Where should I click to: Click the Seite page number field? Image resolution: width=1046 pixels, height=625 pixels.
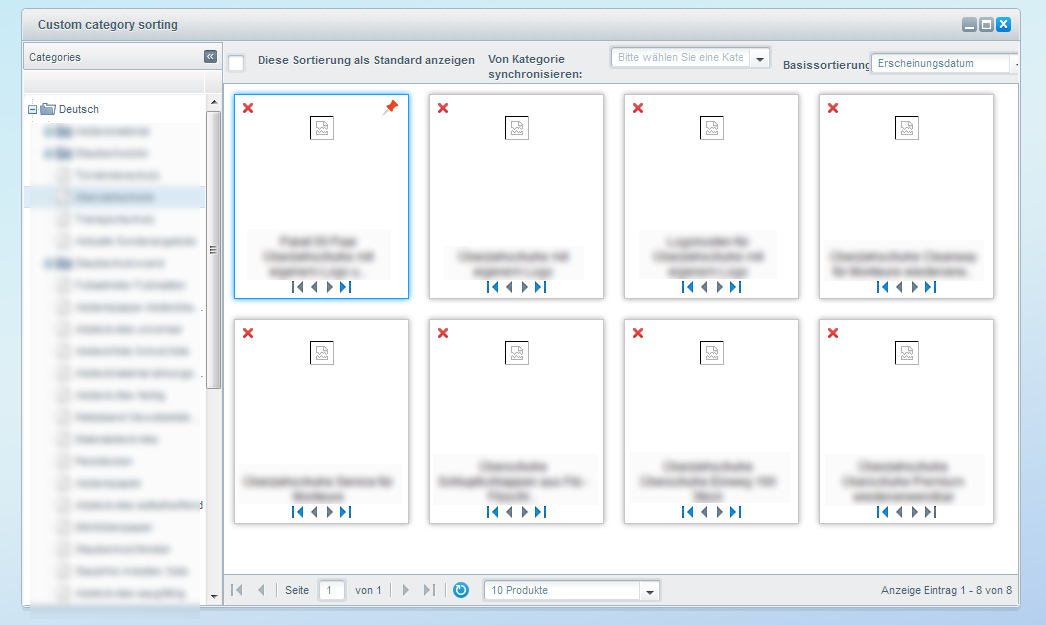(332, 590)
